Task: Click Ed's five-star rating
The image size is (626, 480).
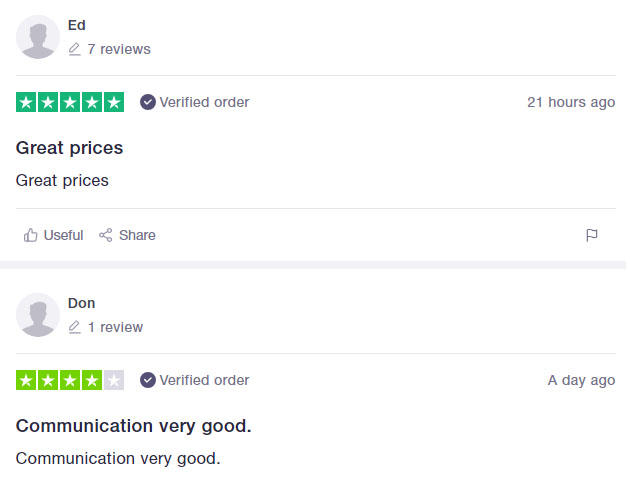Action: coord(70,102)
